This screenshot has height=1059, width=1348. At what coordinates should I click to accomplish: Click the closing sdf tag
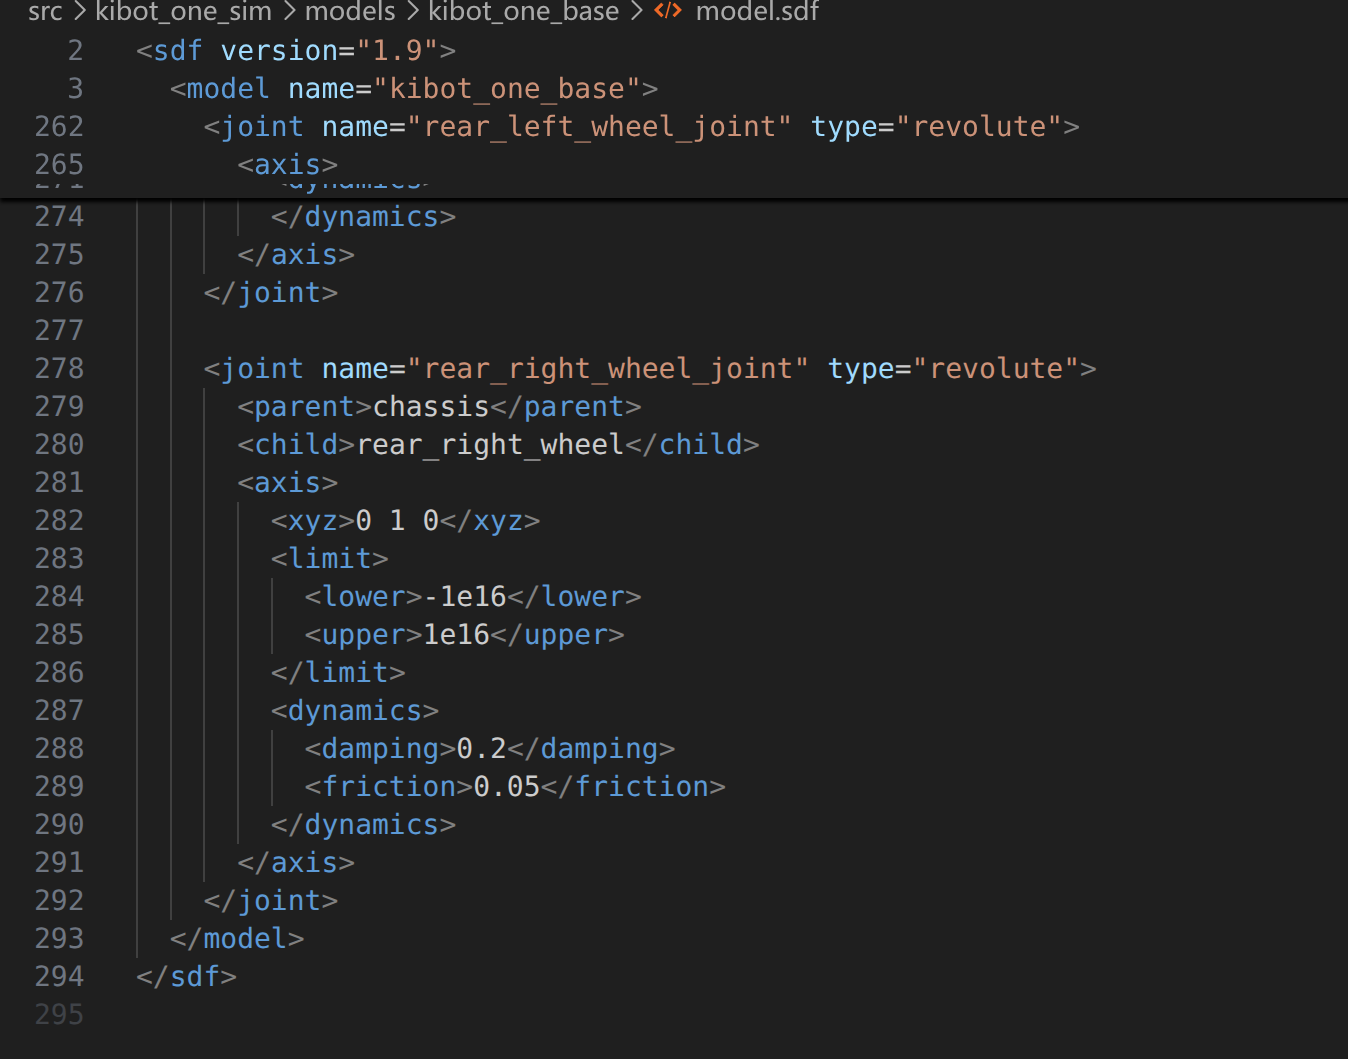click(x=187, y=977)
